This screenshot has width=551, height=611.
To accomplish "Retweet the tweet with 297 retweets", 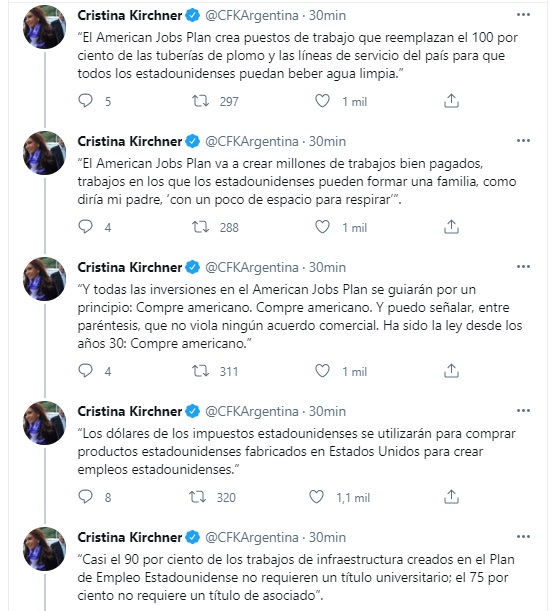I will (x=200, y=101).
